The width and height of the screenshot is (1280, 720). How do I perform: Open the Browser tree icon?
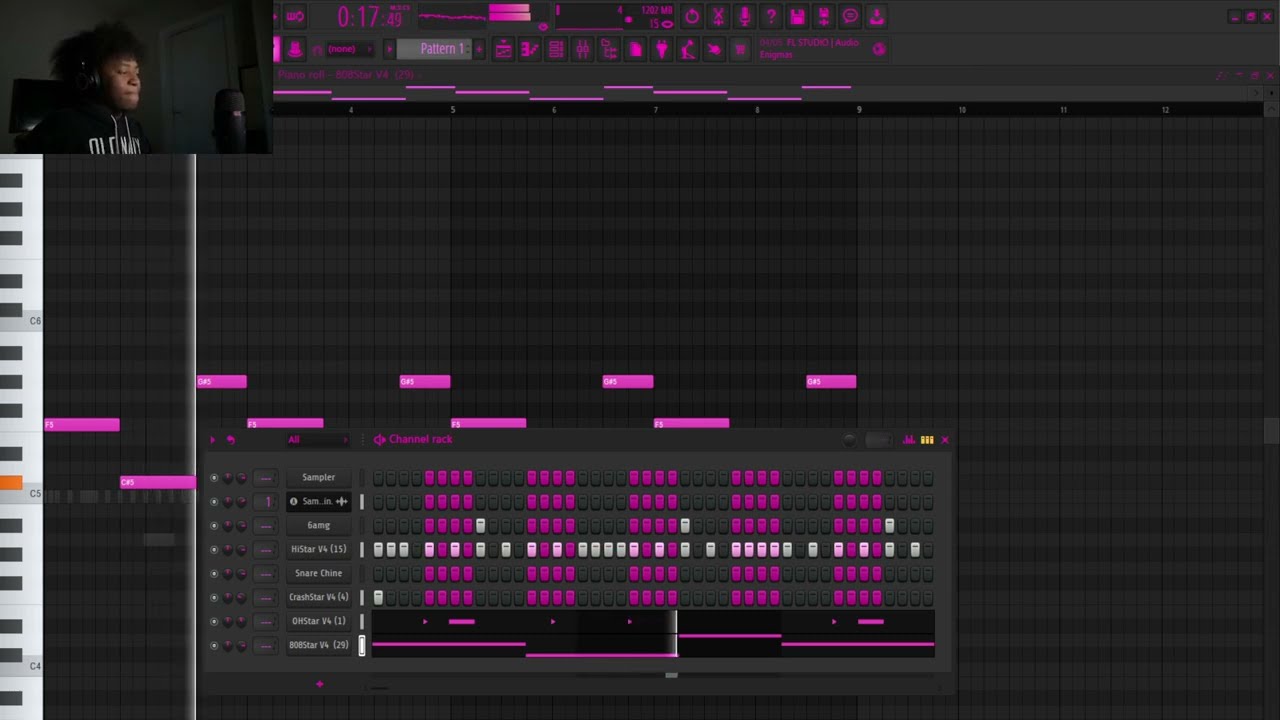click(608, 49)
